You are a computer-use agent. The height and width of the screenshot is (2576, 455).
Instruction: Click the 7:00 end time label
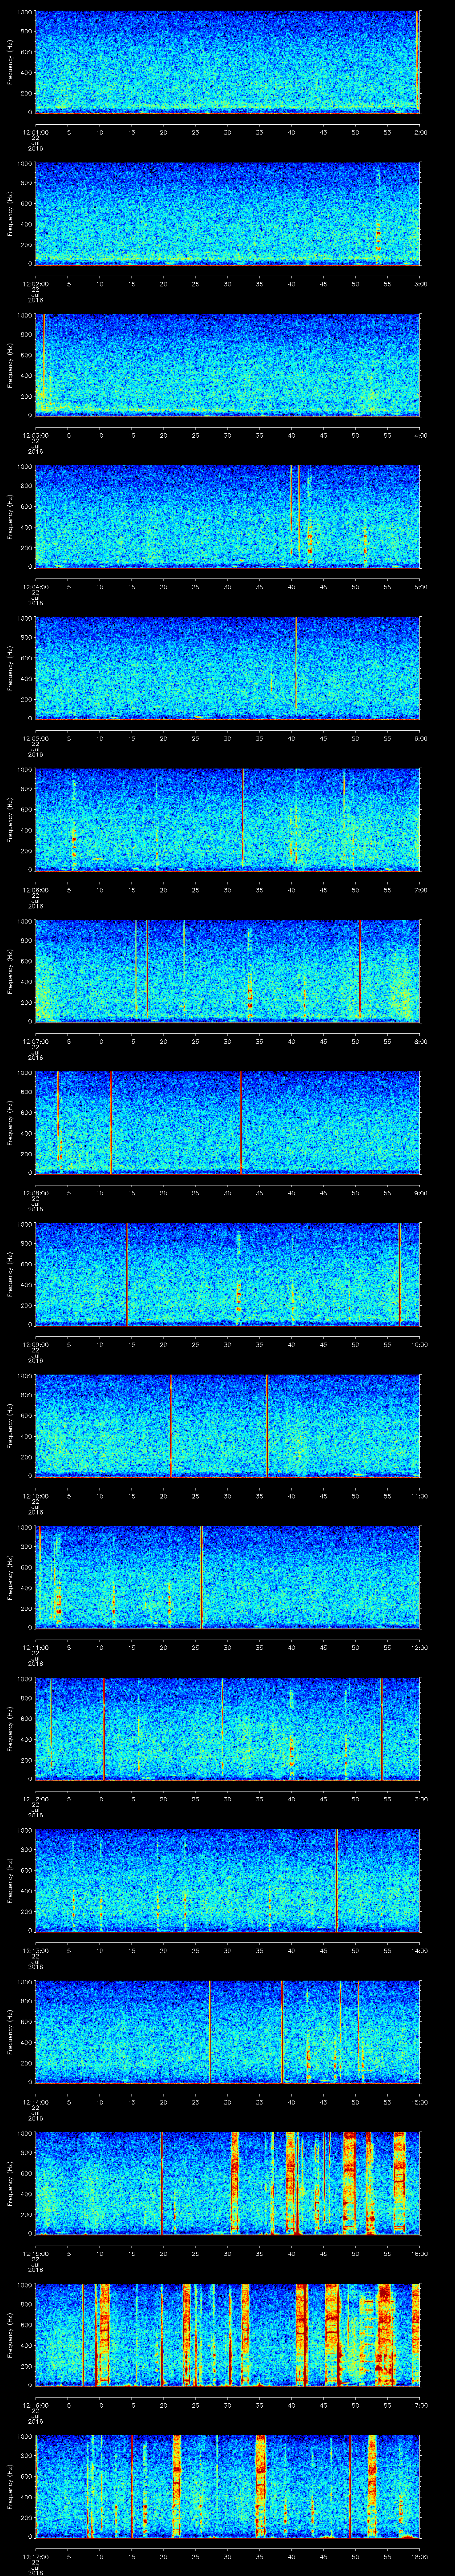coord(420,890)
